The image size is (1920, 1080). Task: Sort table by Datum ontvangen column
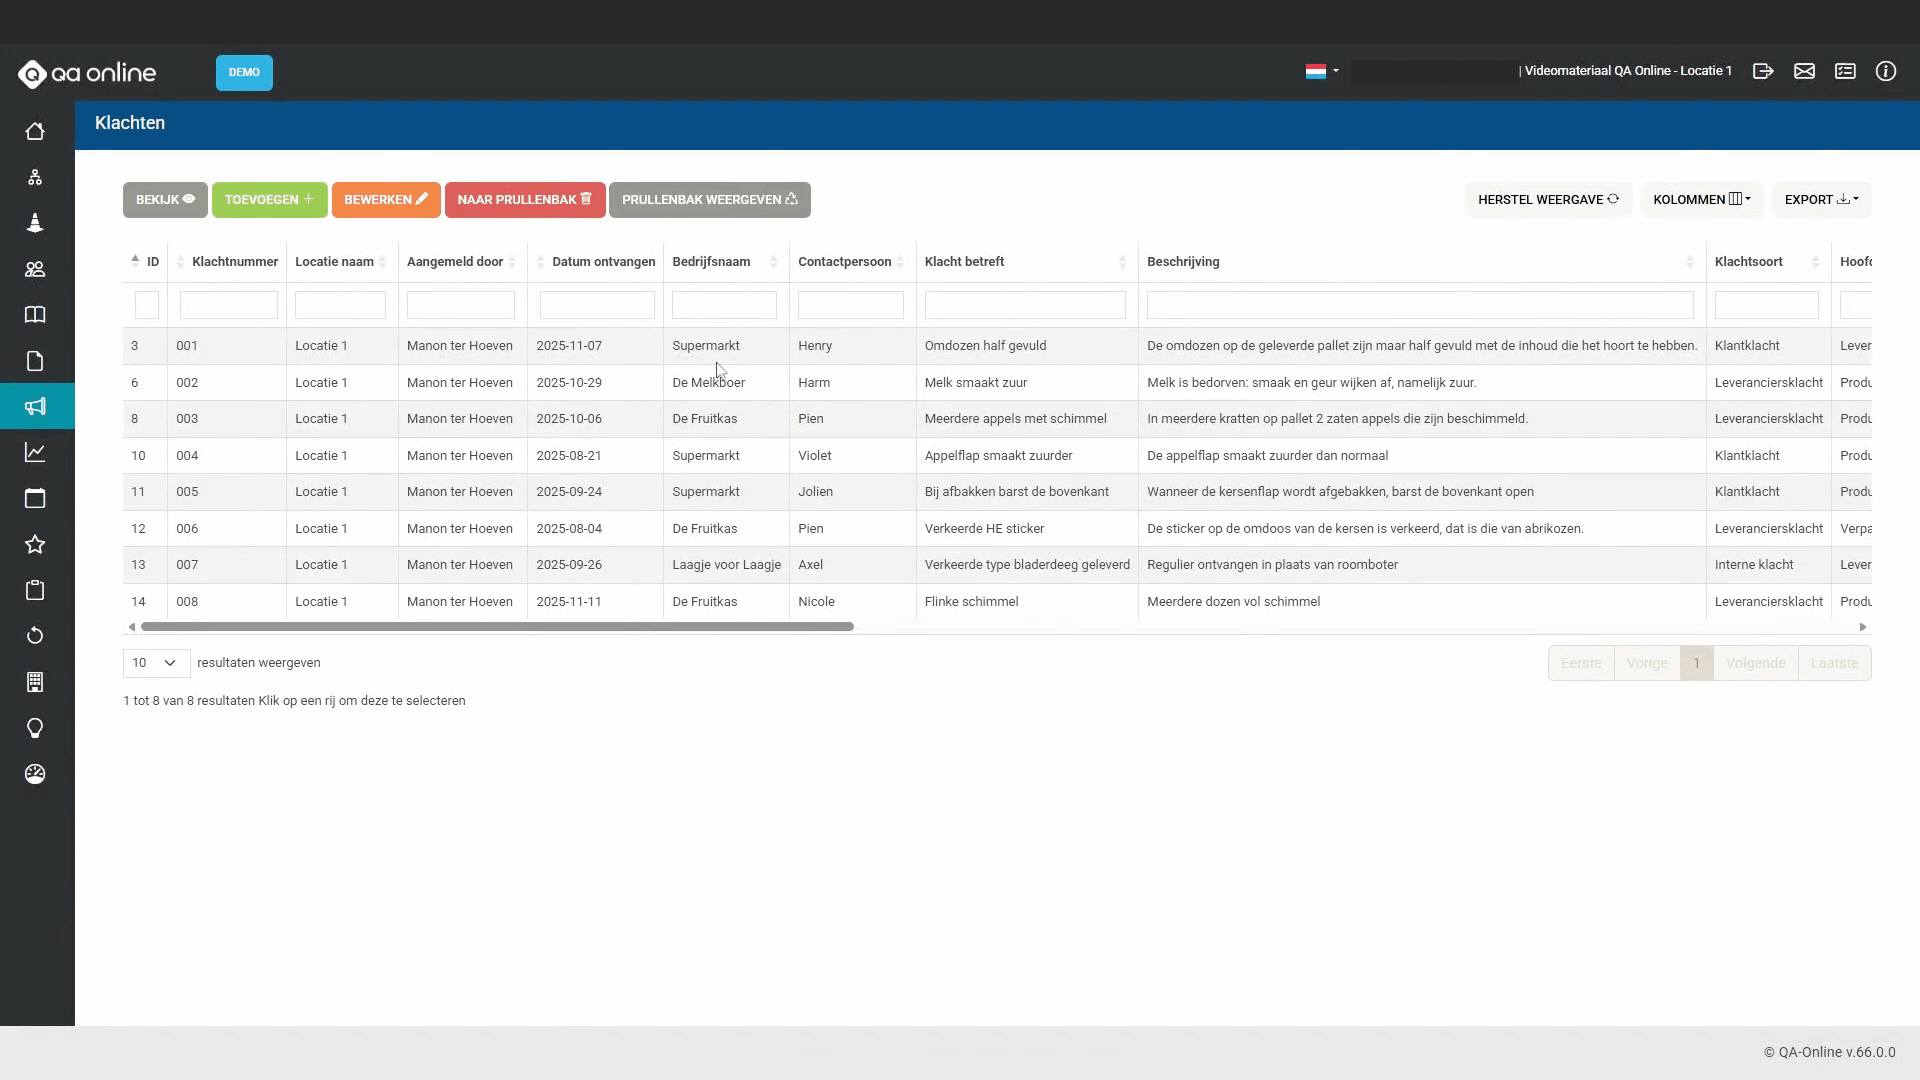click(x=602, y=262)
